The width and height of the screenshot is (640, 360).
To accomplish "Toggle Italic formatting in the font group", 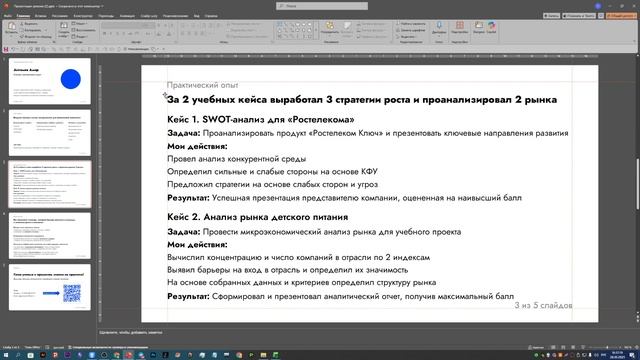I will [111, 33].
